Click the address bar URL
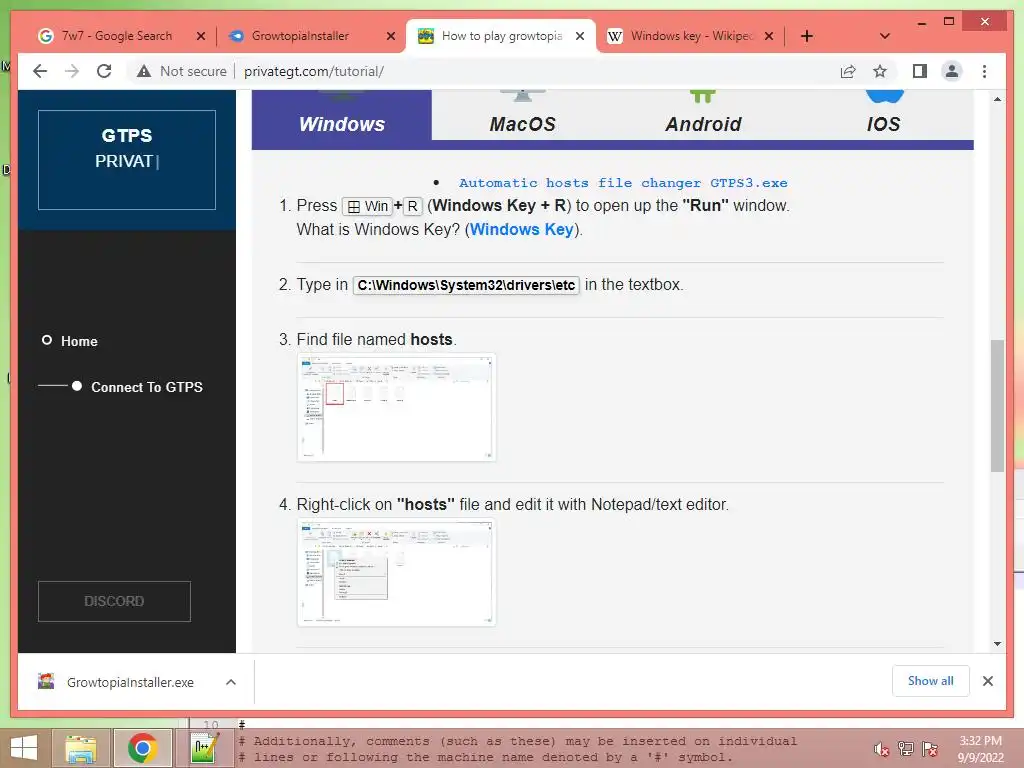The image size is (1024, 768). coord(313,71)
